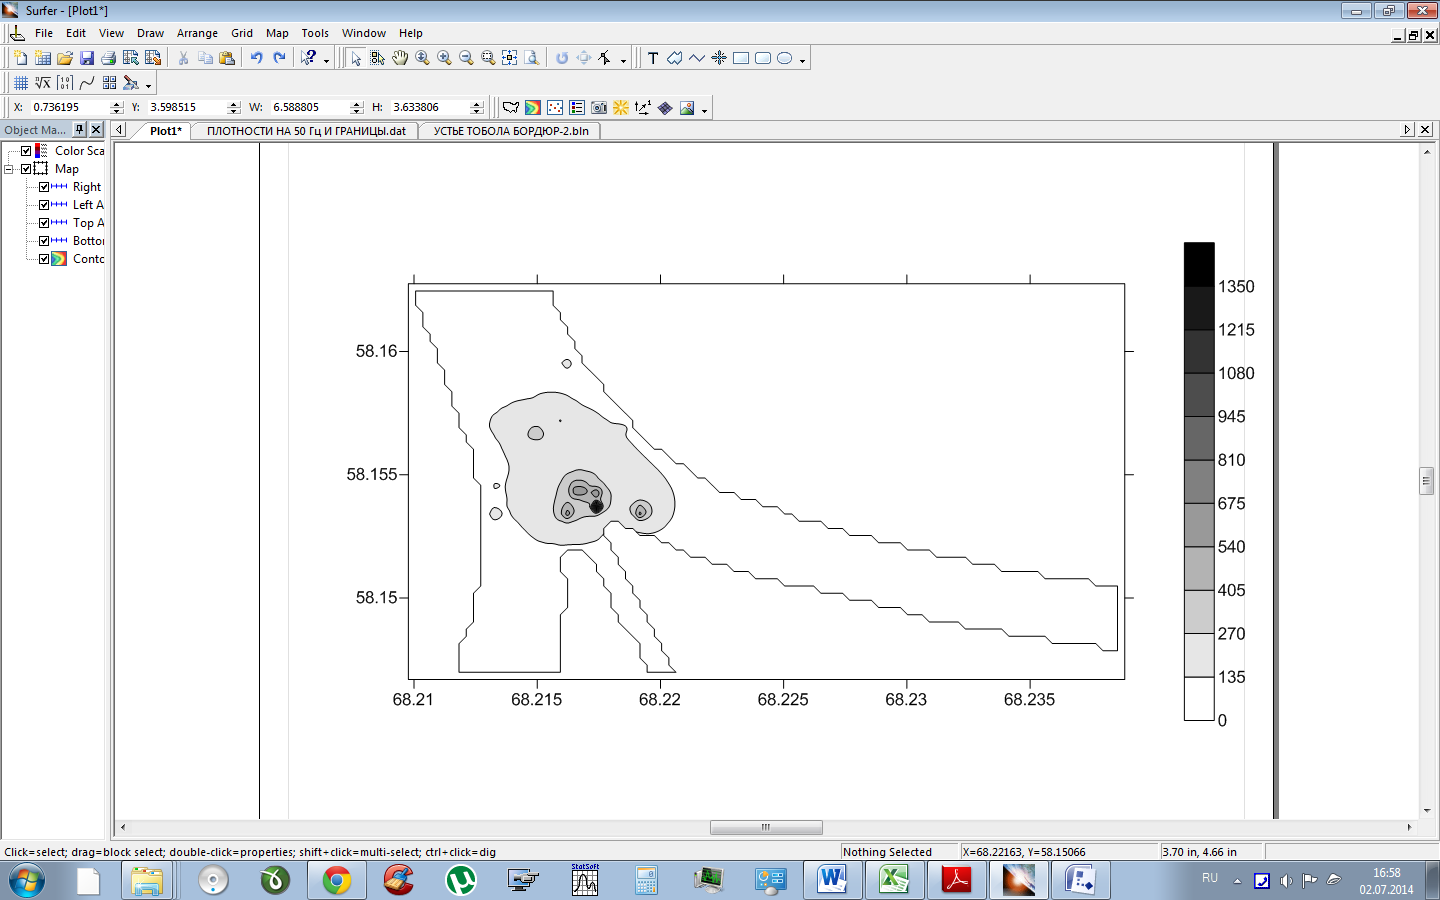
Task: Choose the rounded rectangle drawing tool
Action: point(763,58)
